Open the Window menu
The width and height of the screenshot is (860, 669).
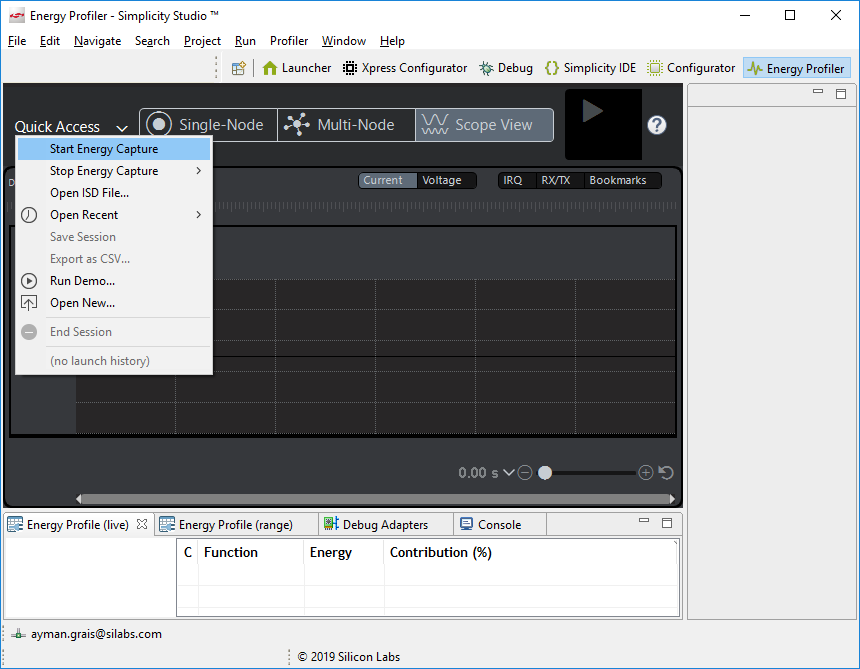(344, 41)
